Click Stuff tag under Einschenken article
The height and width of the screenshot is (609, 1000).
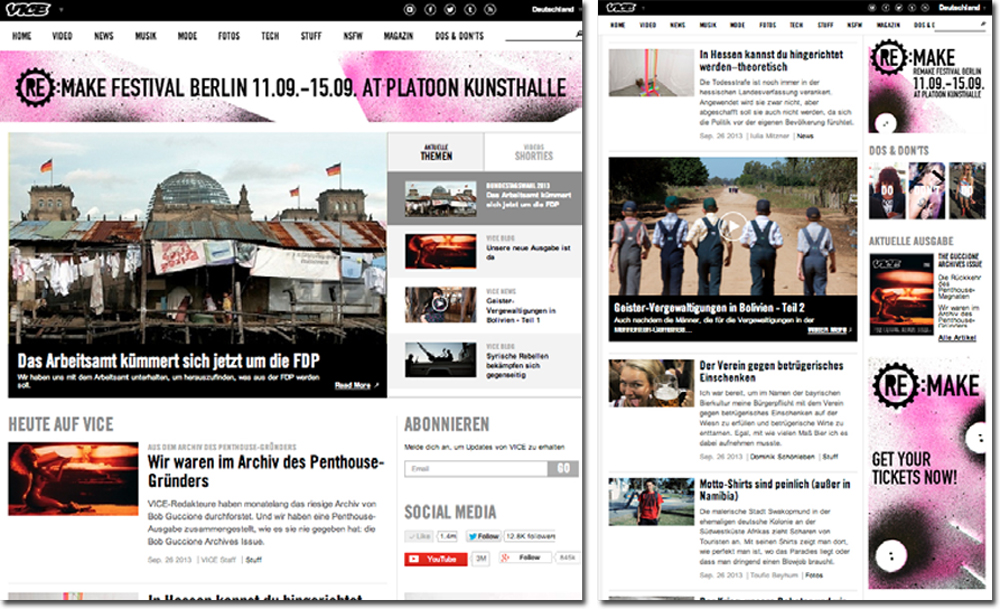[830, 457]
